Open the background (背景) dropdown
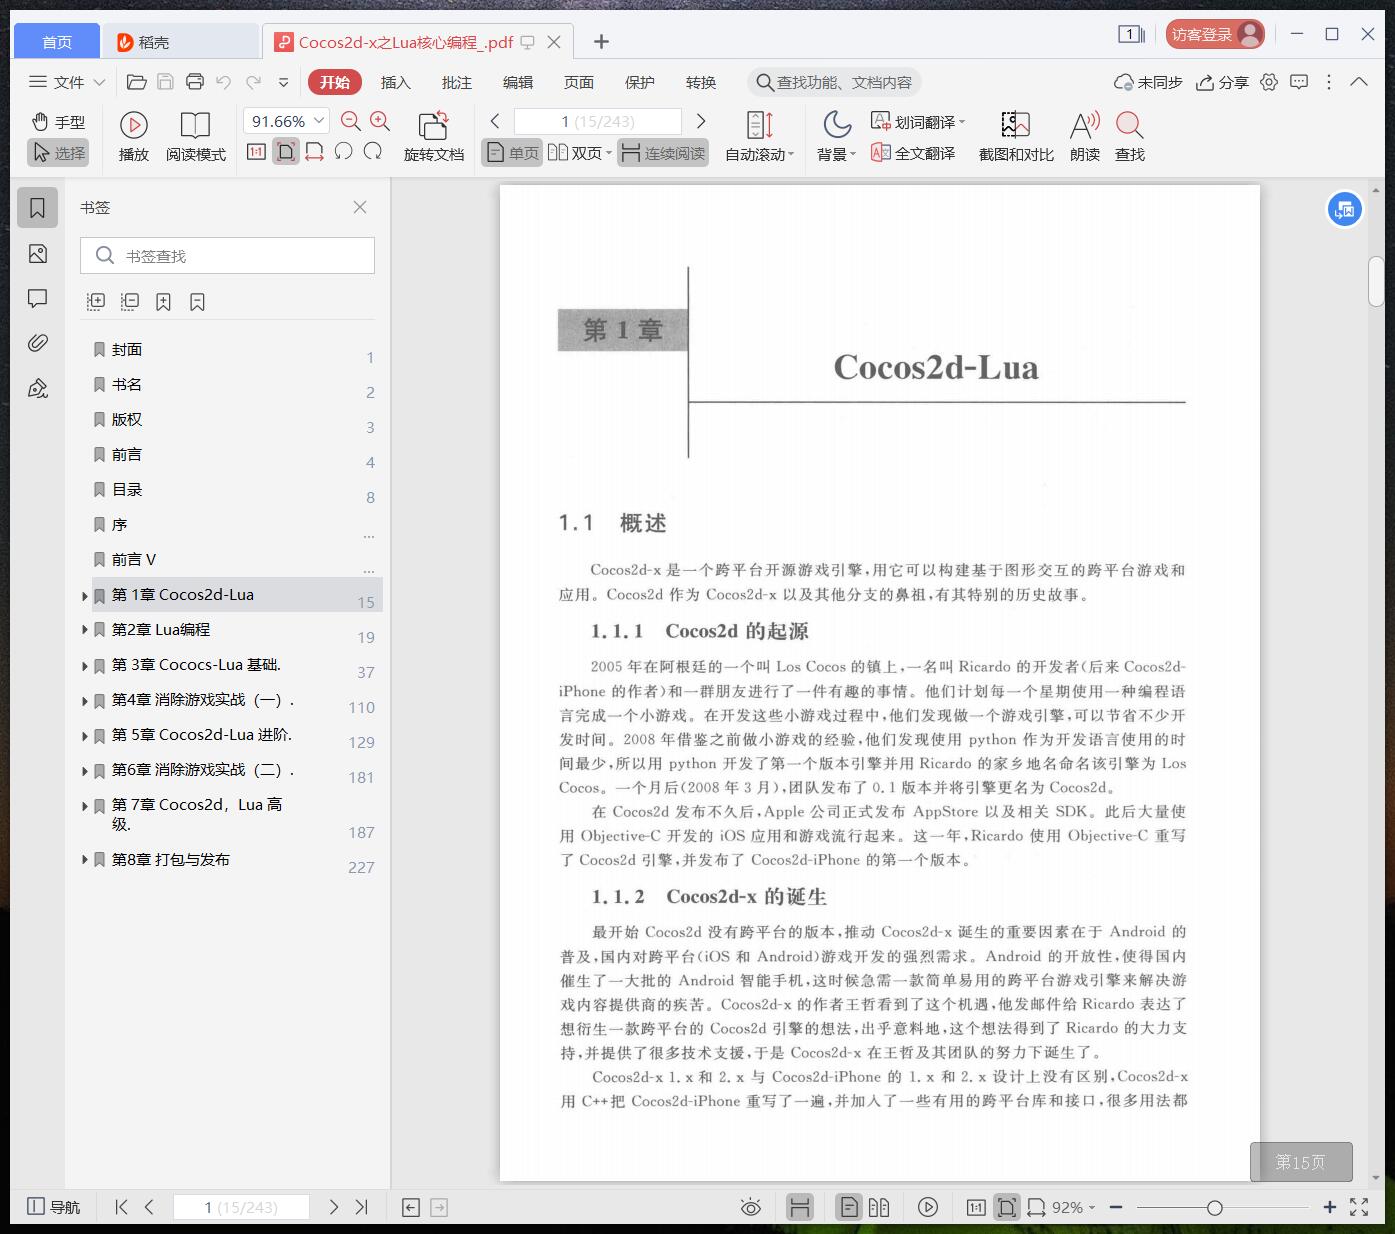1395x1234 pixels. 836,137
